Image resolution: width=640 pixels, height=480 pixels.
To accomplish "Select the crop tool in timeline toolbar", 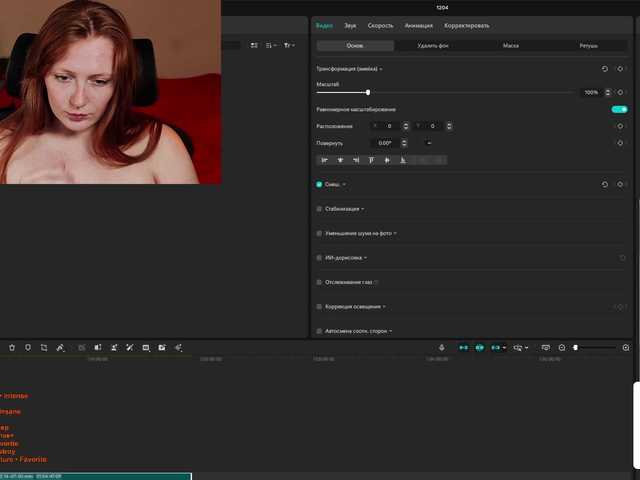I will (x=44, y=347).
